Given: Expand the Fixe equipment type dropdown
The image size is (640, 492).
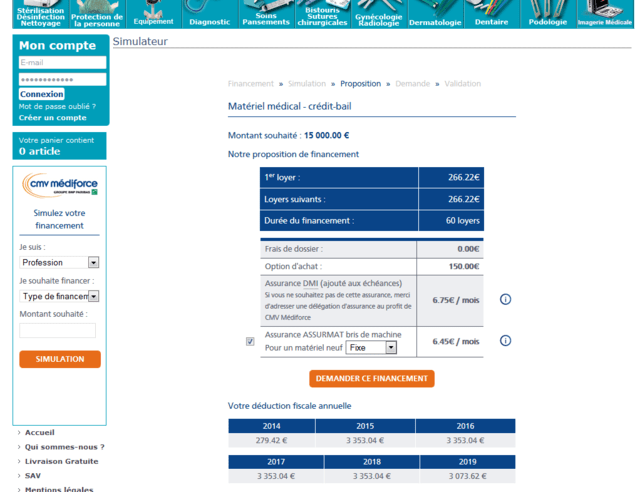Looking at the screenshot, I should pos(371,348).
